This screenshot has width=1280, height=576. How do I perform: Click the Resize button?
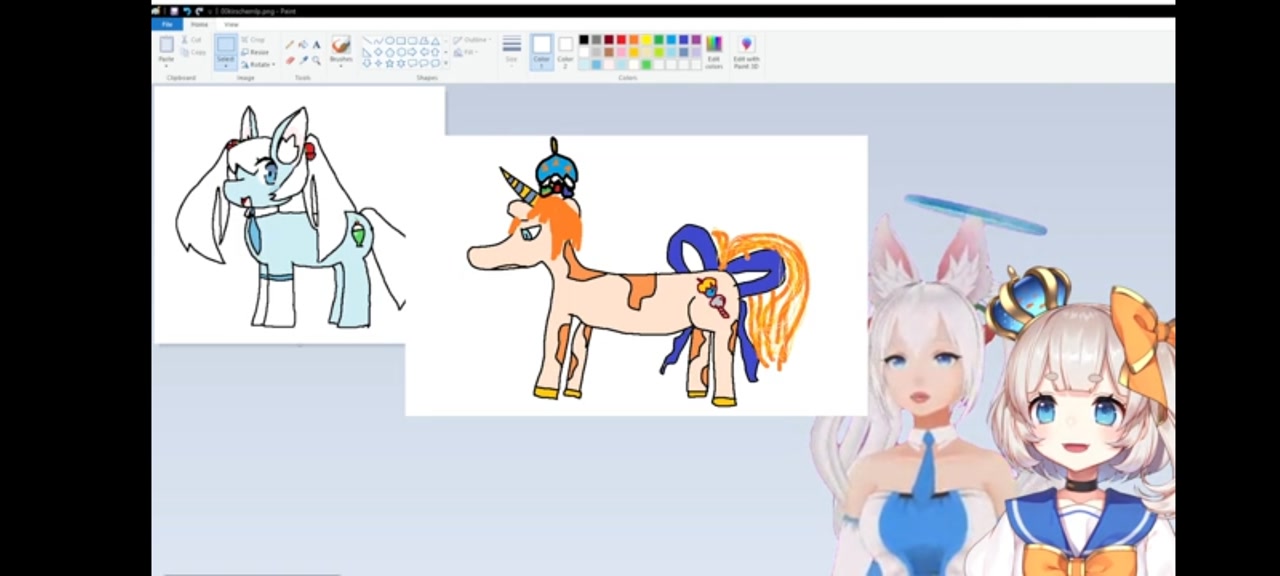(x=257, y=52)
